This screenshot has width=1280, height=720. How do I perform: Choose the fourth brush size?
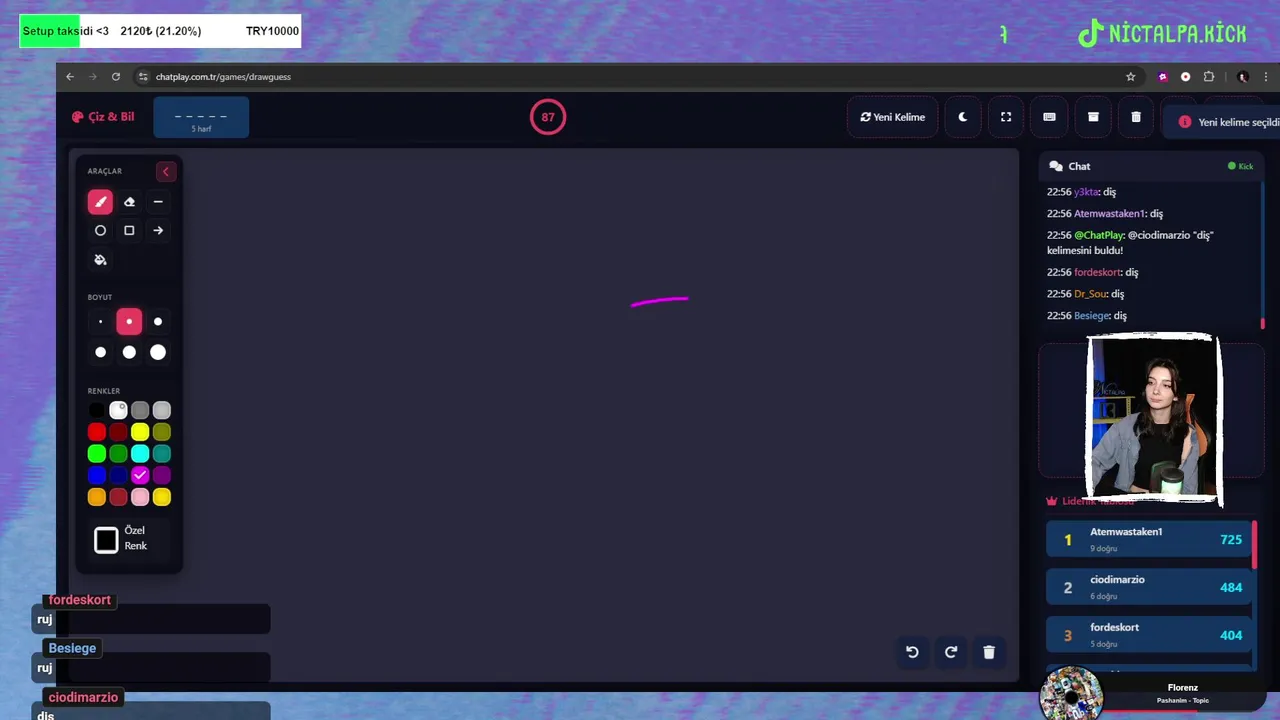(x=100, y=352)
